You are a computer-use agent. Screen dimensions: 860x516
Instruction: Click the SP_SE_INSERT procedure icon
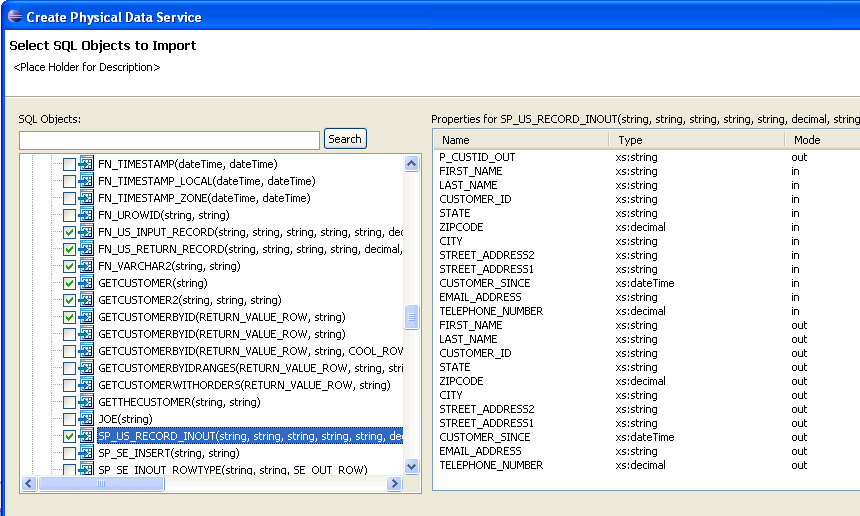(x=86, y=453)
